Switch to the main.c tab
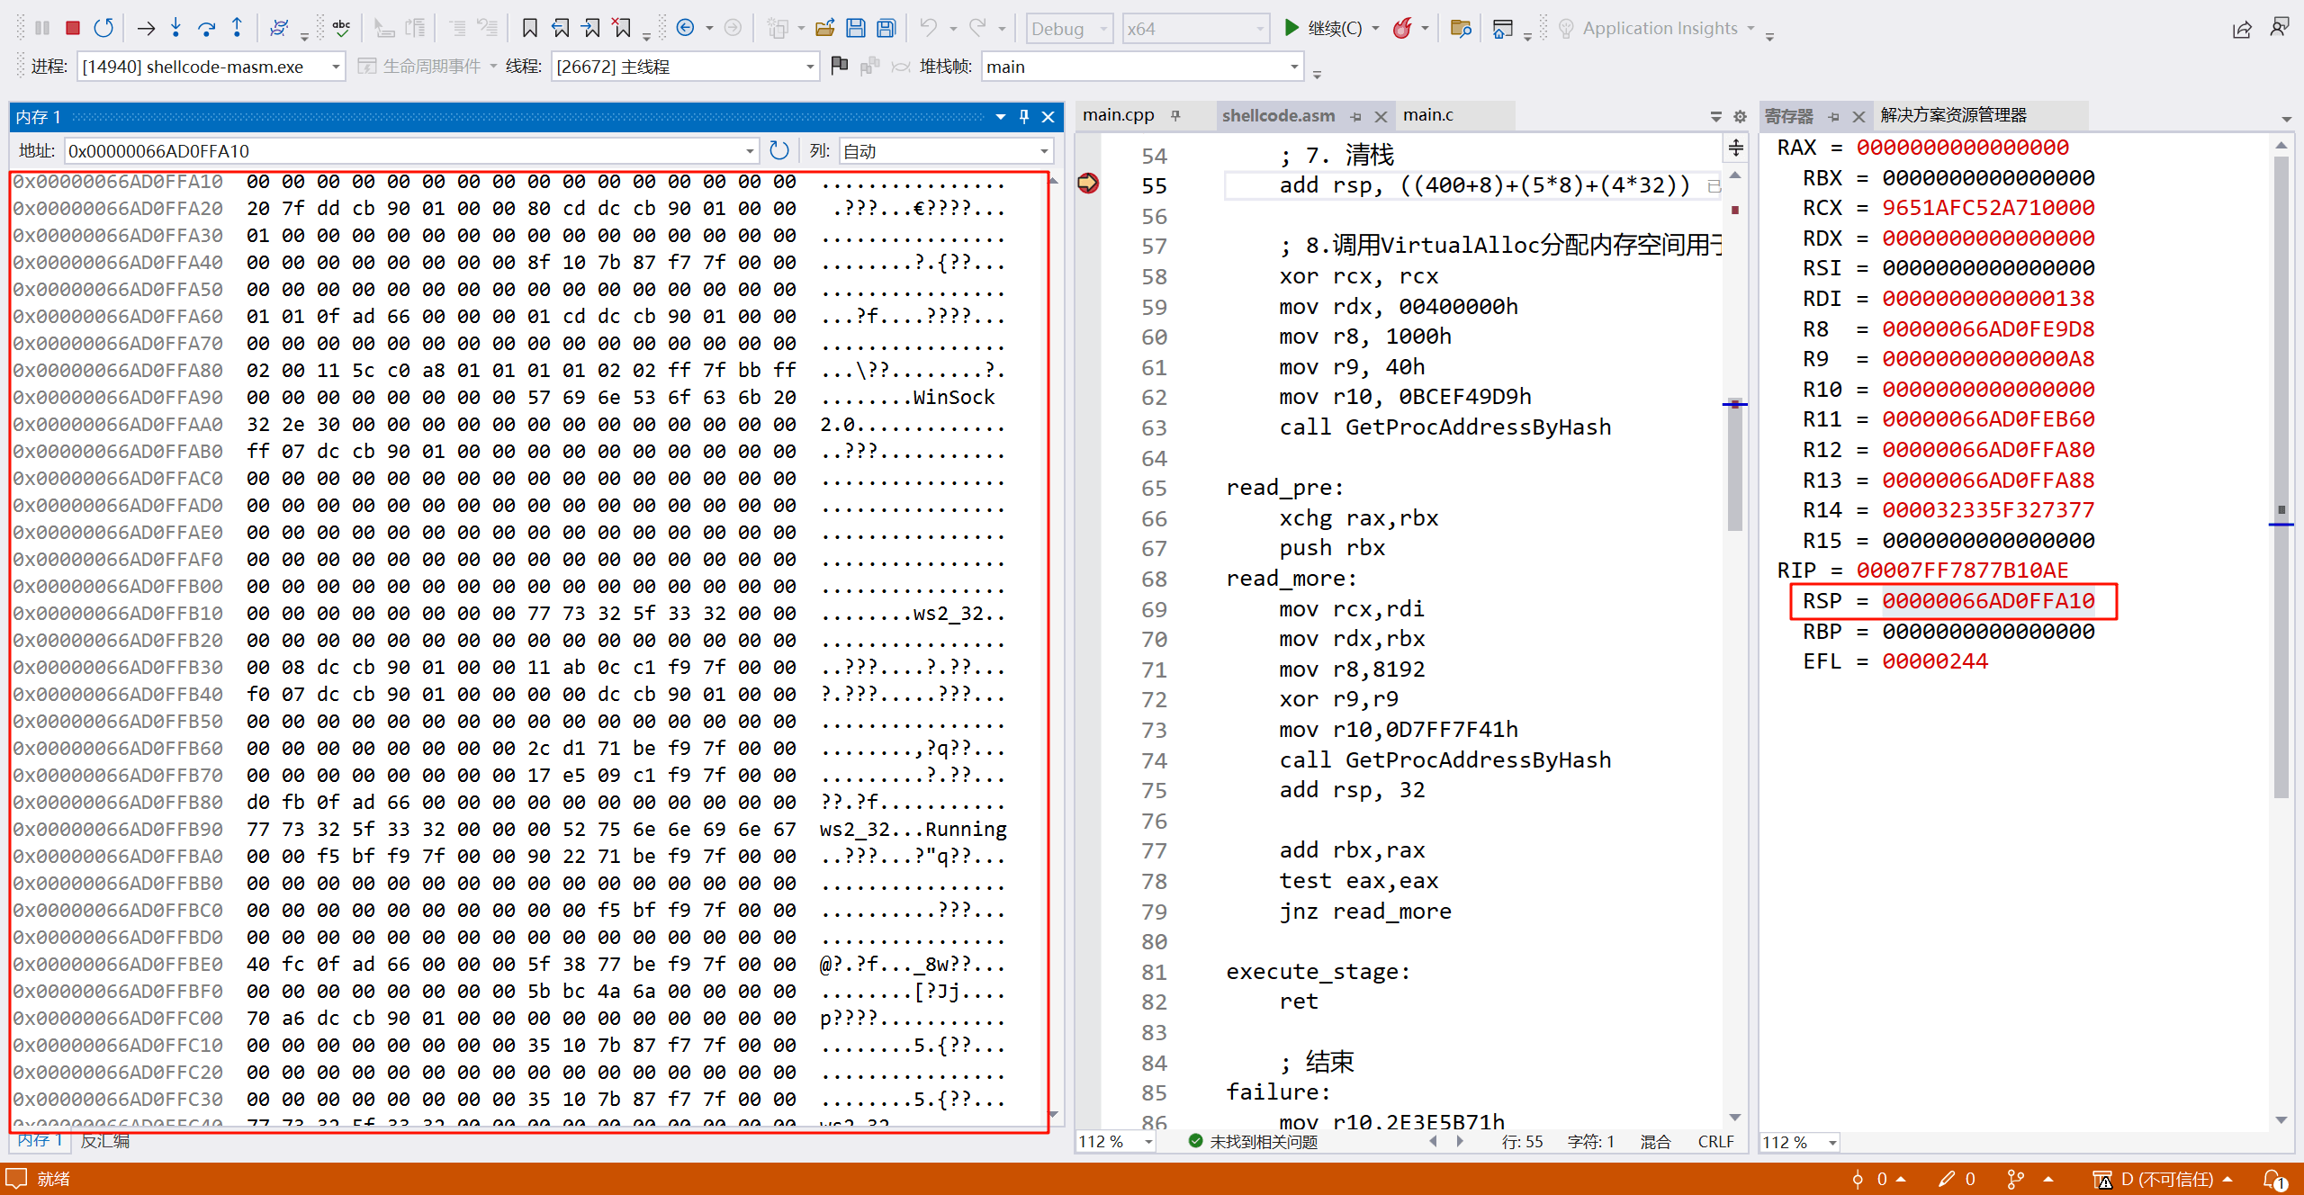 [1428, 115]
